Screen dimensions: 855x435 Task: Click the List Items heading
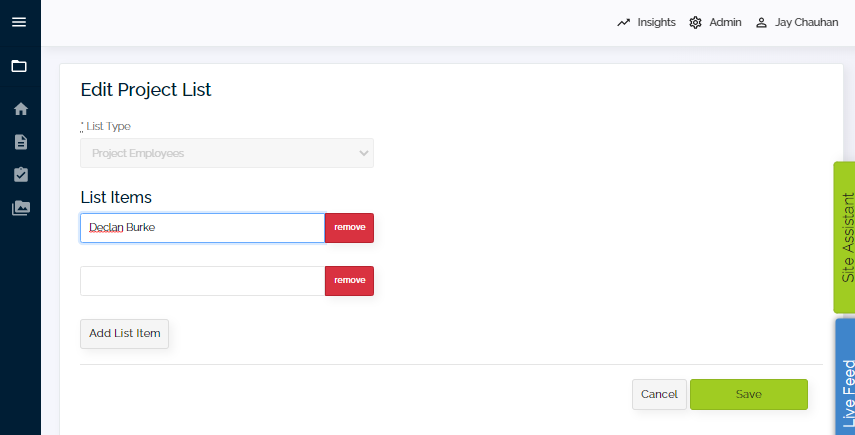[116, 197]
